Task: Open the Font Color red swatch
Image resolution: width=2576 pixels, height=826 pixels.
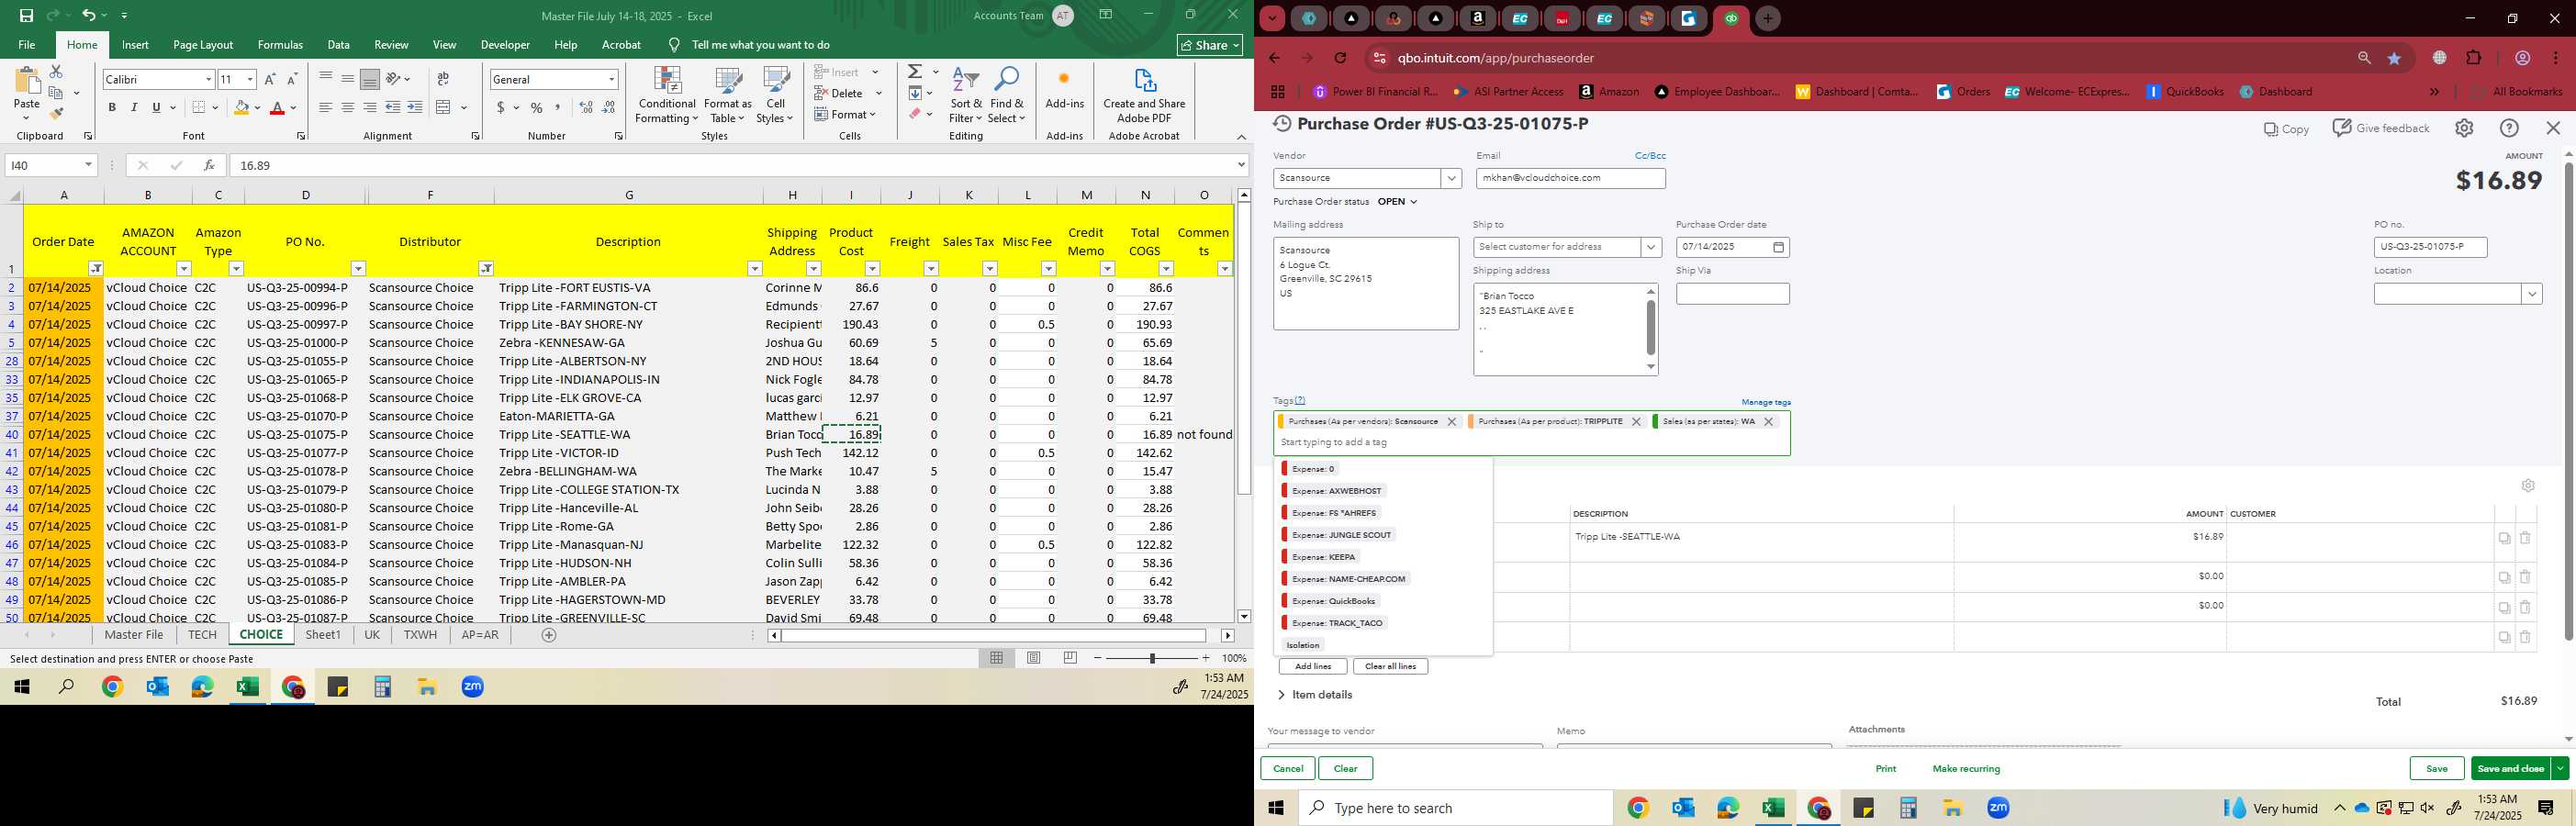Action: [x=277, y=108]
